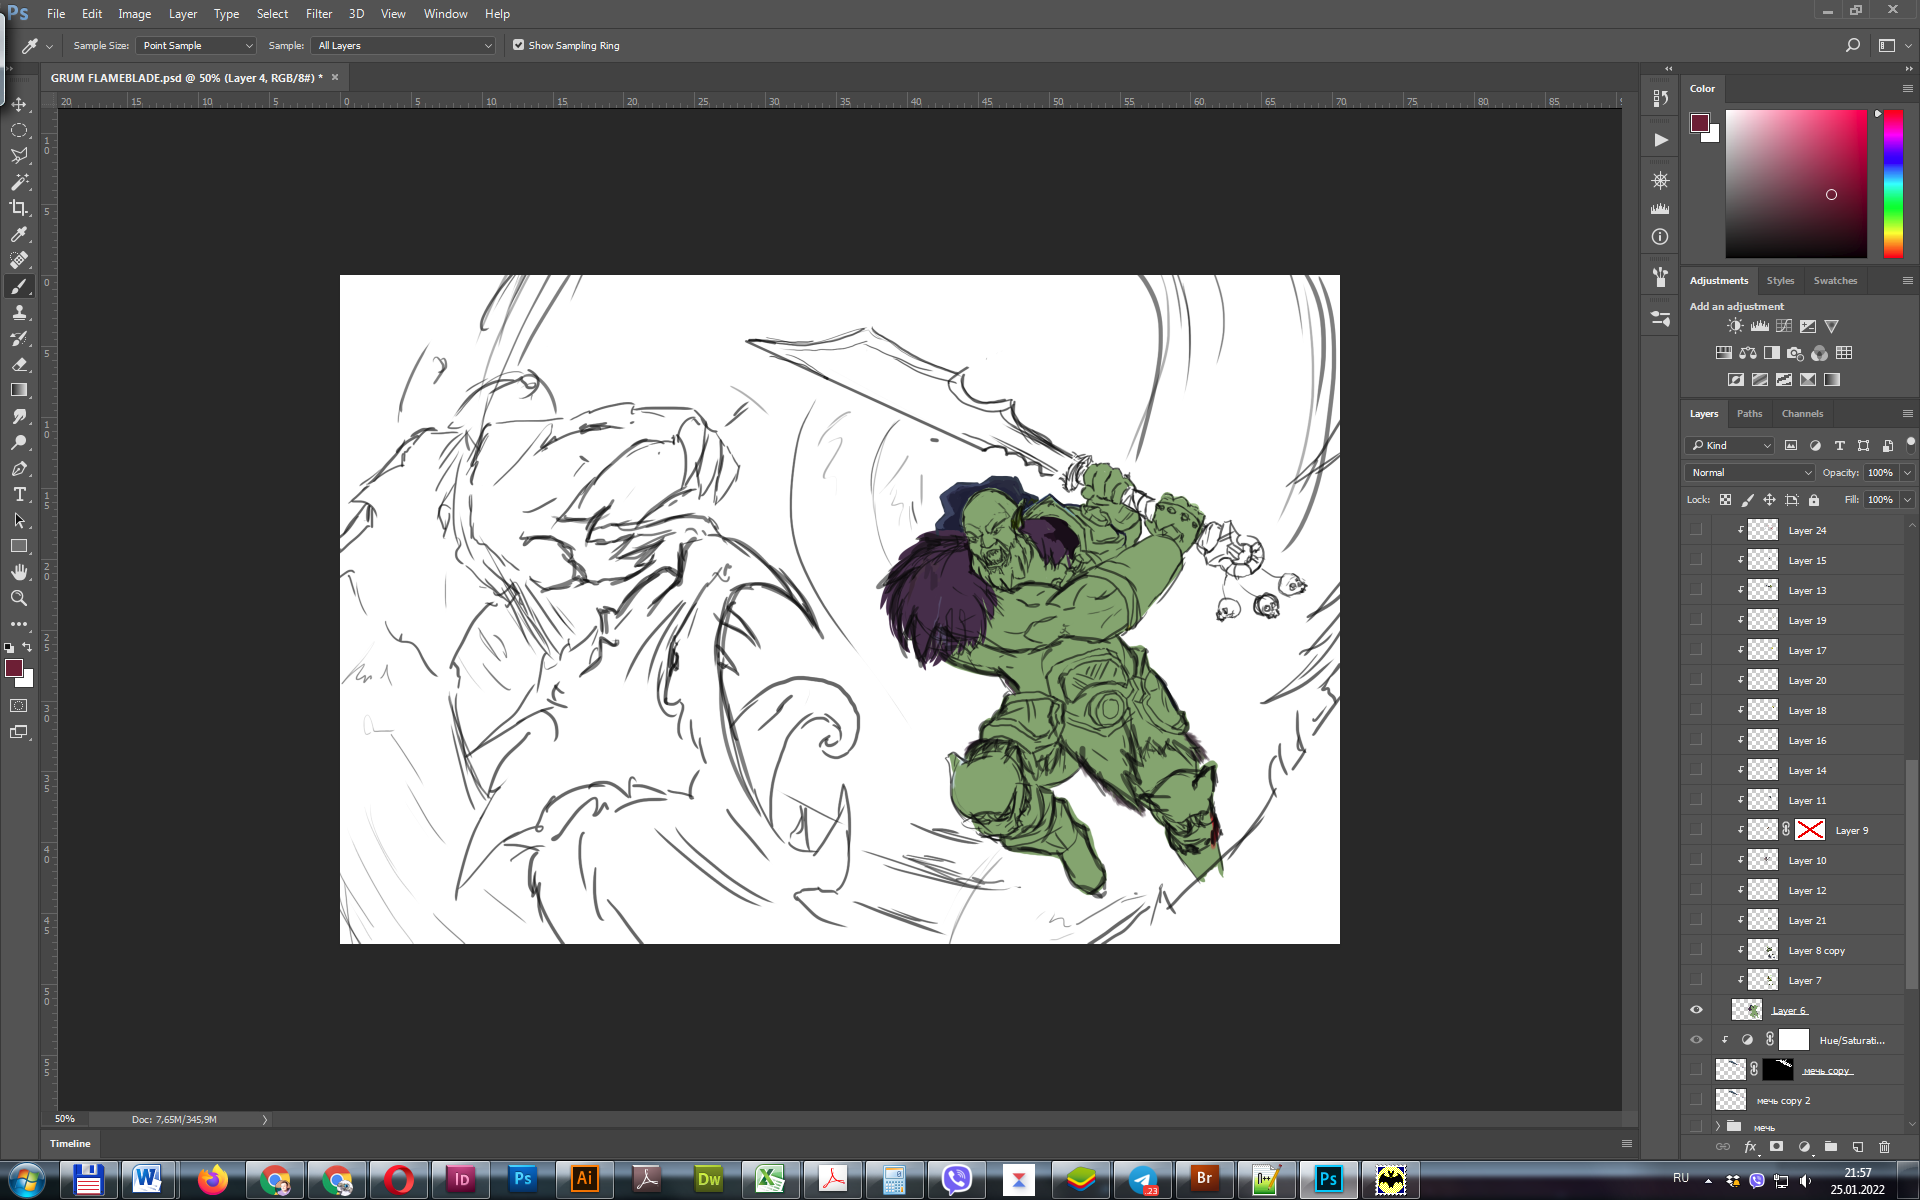Select the Rectangle shape tool

(x=19, y=546)
